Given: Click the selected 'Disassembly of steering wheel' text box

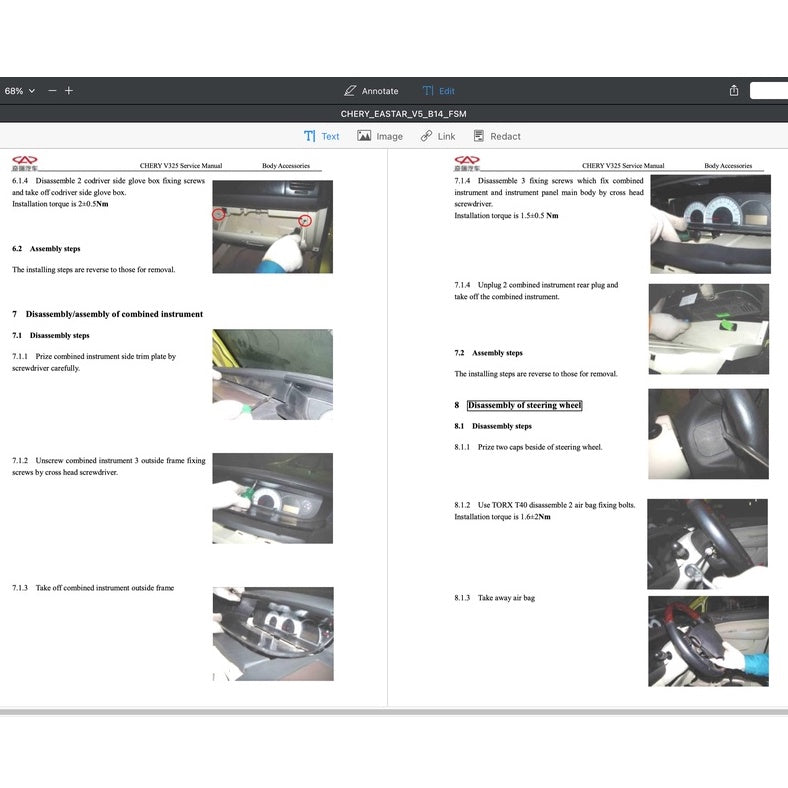Looking at the screenshot, I should (524, 405).
